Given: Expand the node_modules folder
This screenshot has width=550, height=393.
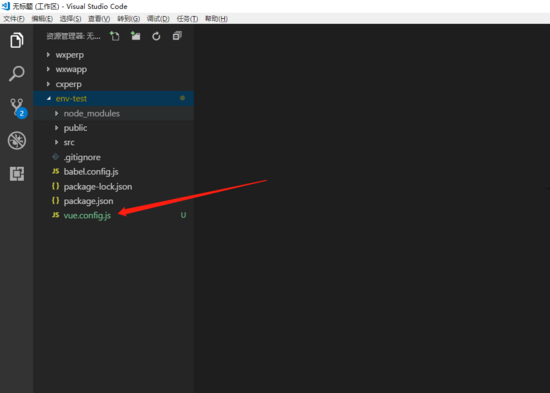Looking at the screenshot, I should 114,113.
